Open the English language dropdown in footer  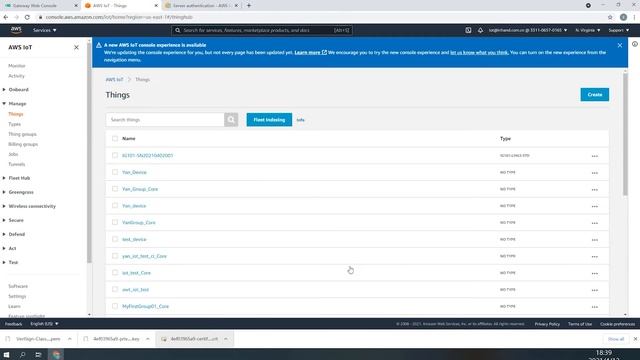[x=44, y=324]
